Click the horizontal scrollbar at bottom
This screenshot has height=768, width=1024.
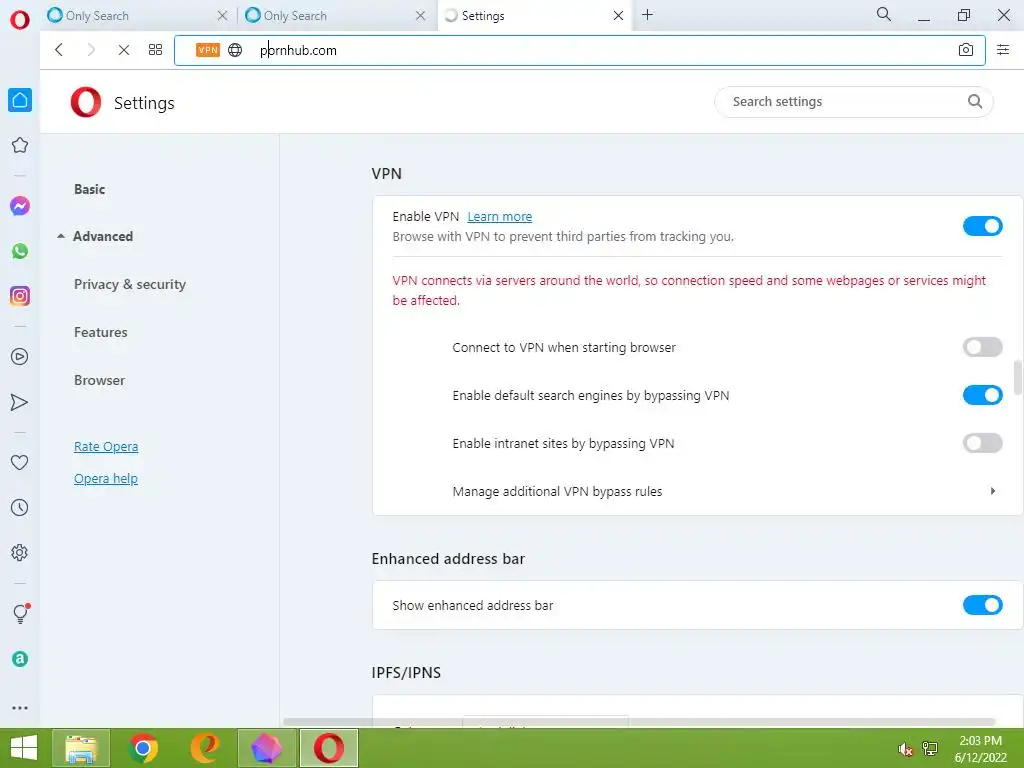pos(639,722)
